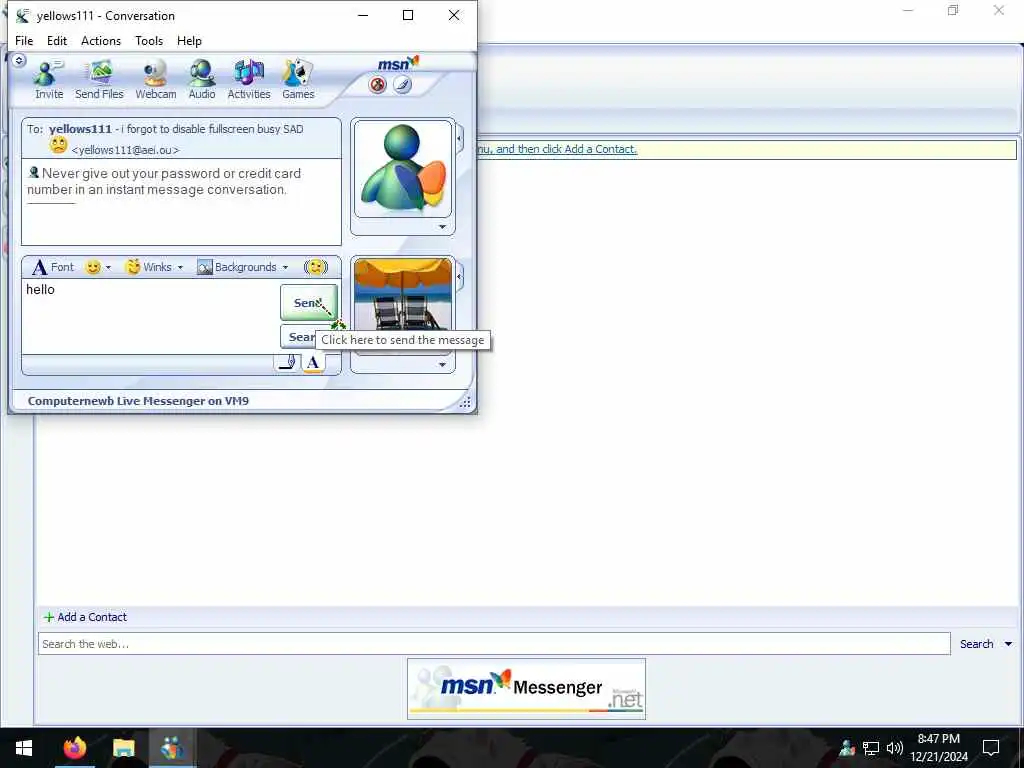Click Add a Contact in main window
1024x768 pixels.
click(x=86, y=617)
